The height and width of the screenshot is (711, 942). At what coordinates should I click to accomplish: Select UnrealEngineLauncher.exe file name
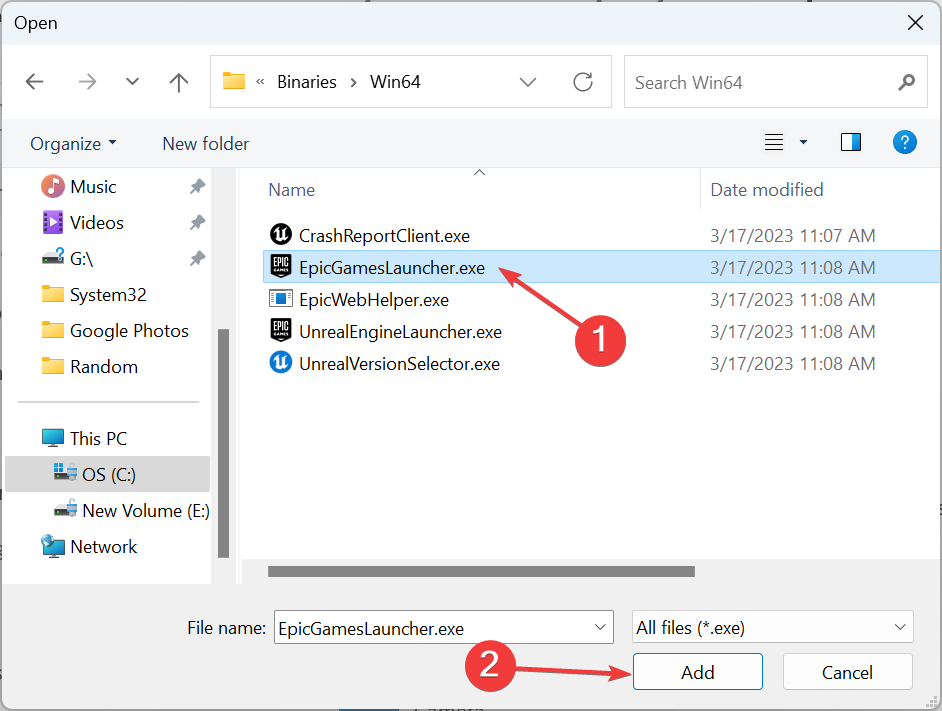tap(400, 332)
